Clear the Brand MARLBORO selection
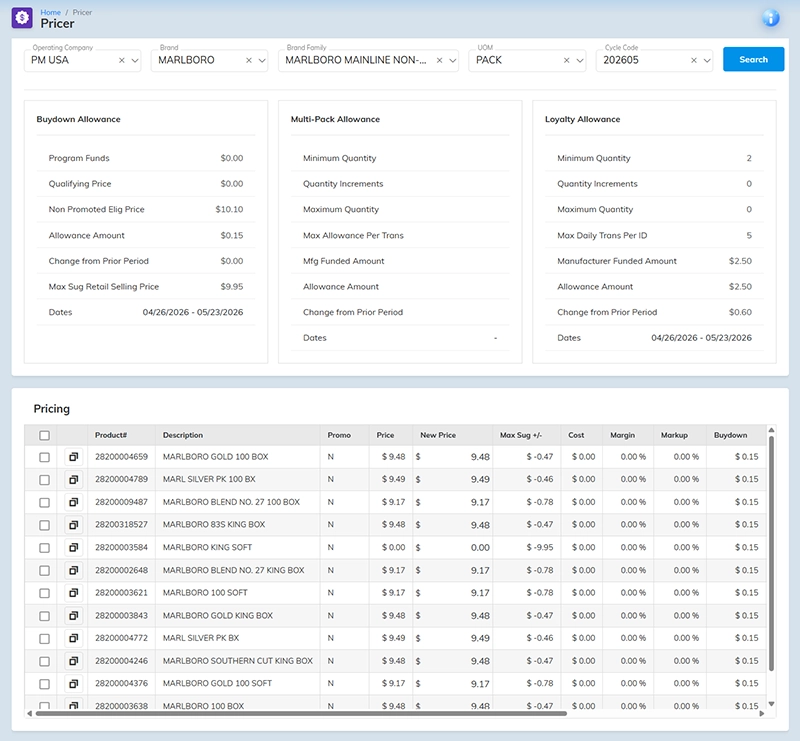Image resolution: width=800 pixels, height=741 pixels. pos(248,60)
